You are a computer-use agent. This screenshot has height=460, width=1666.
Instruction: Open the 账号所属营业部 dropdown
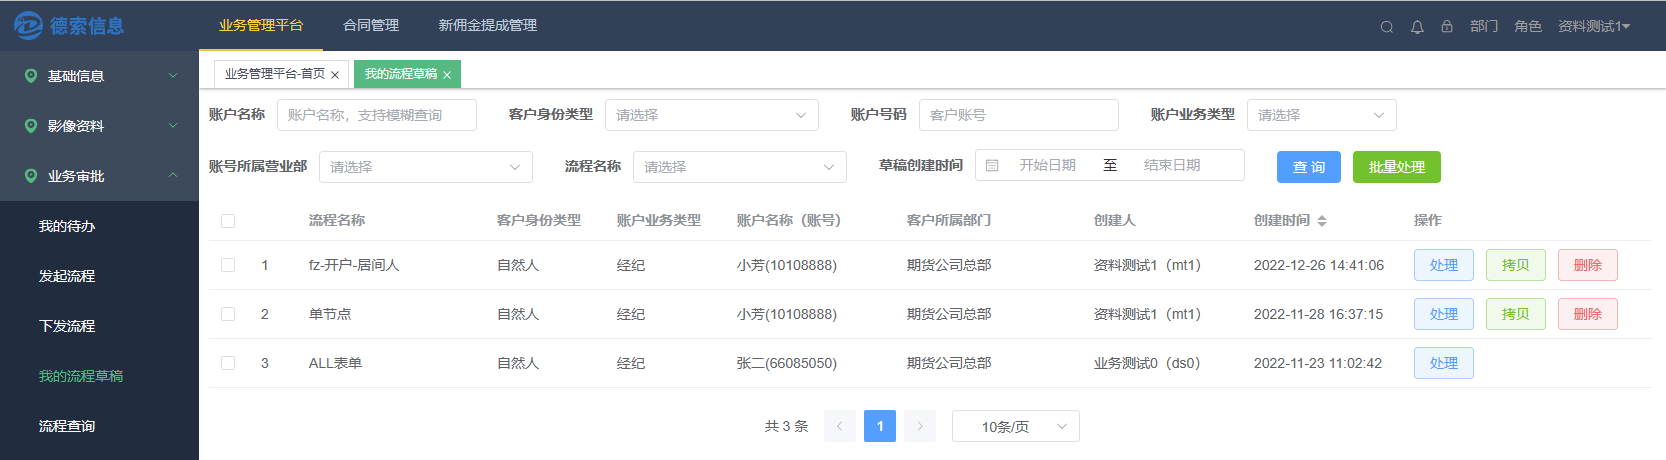click(x=426, y=167)
